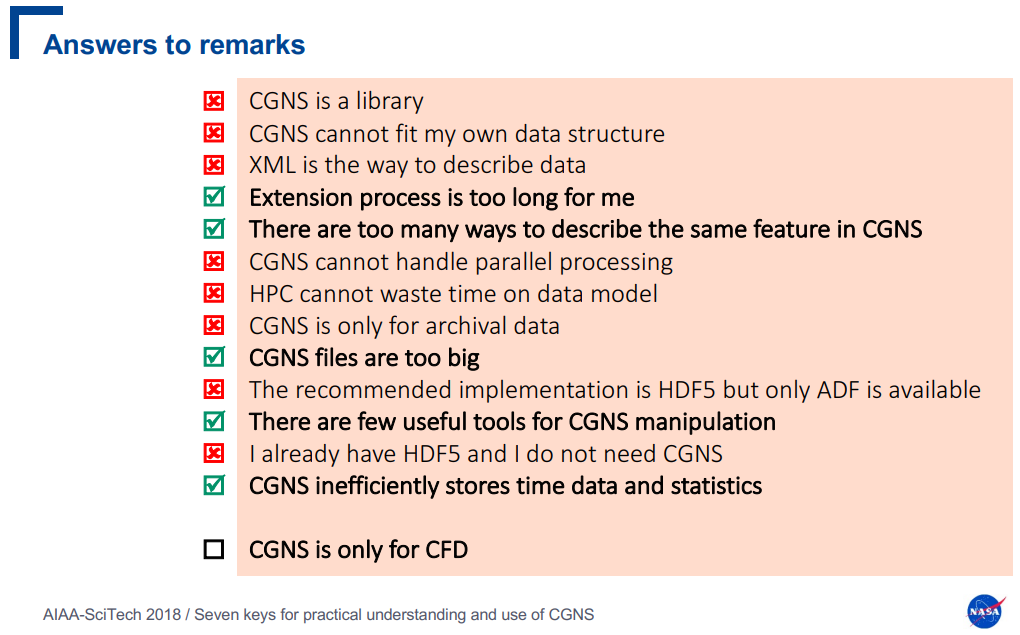Image resolution: width=1020 pixels, height=635 pixels.
Task: Click the 'Answers to remarks' slide title
Action: (174, 45)
